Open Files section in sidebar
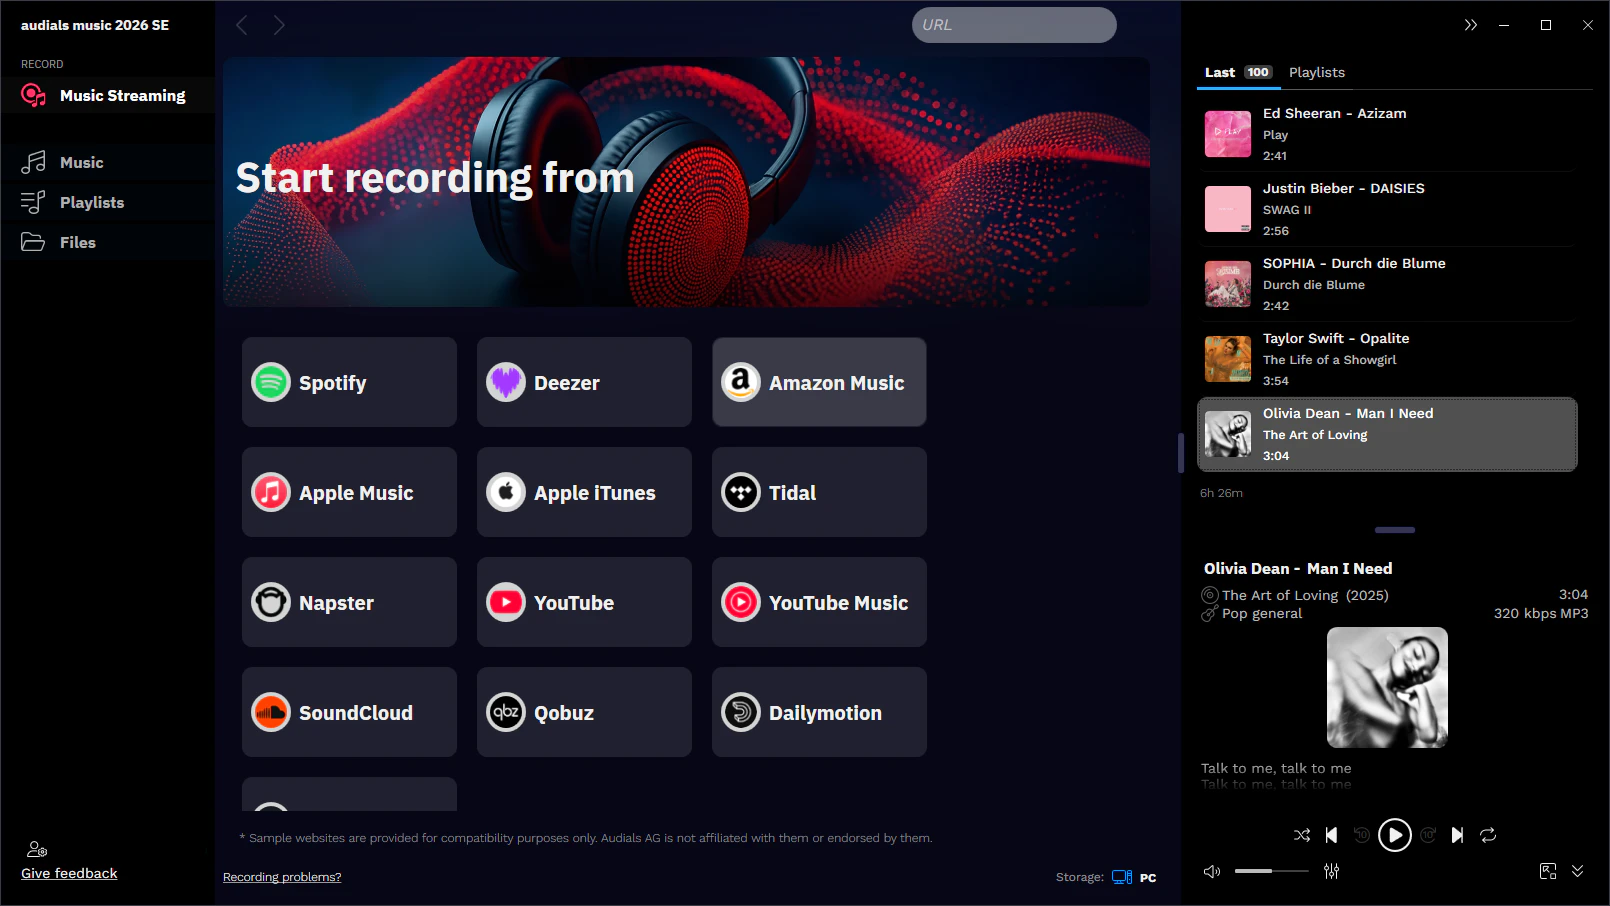This screenshot has height=906, width=1610. click(107, 242)
